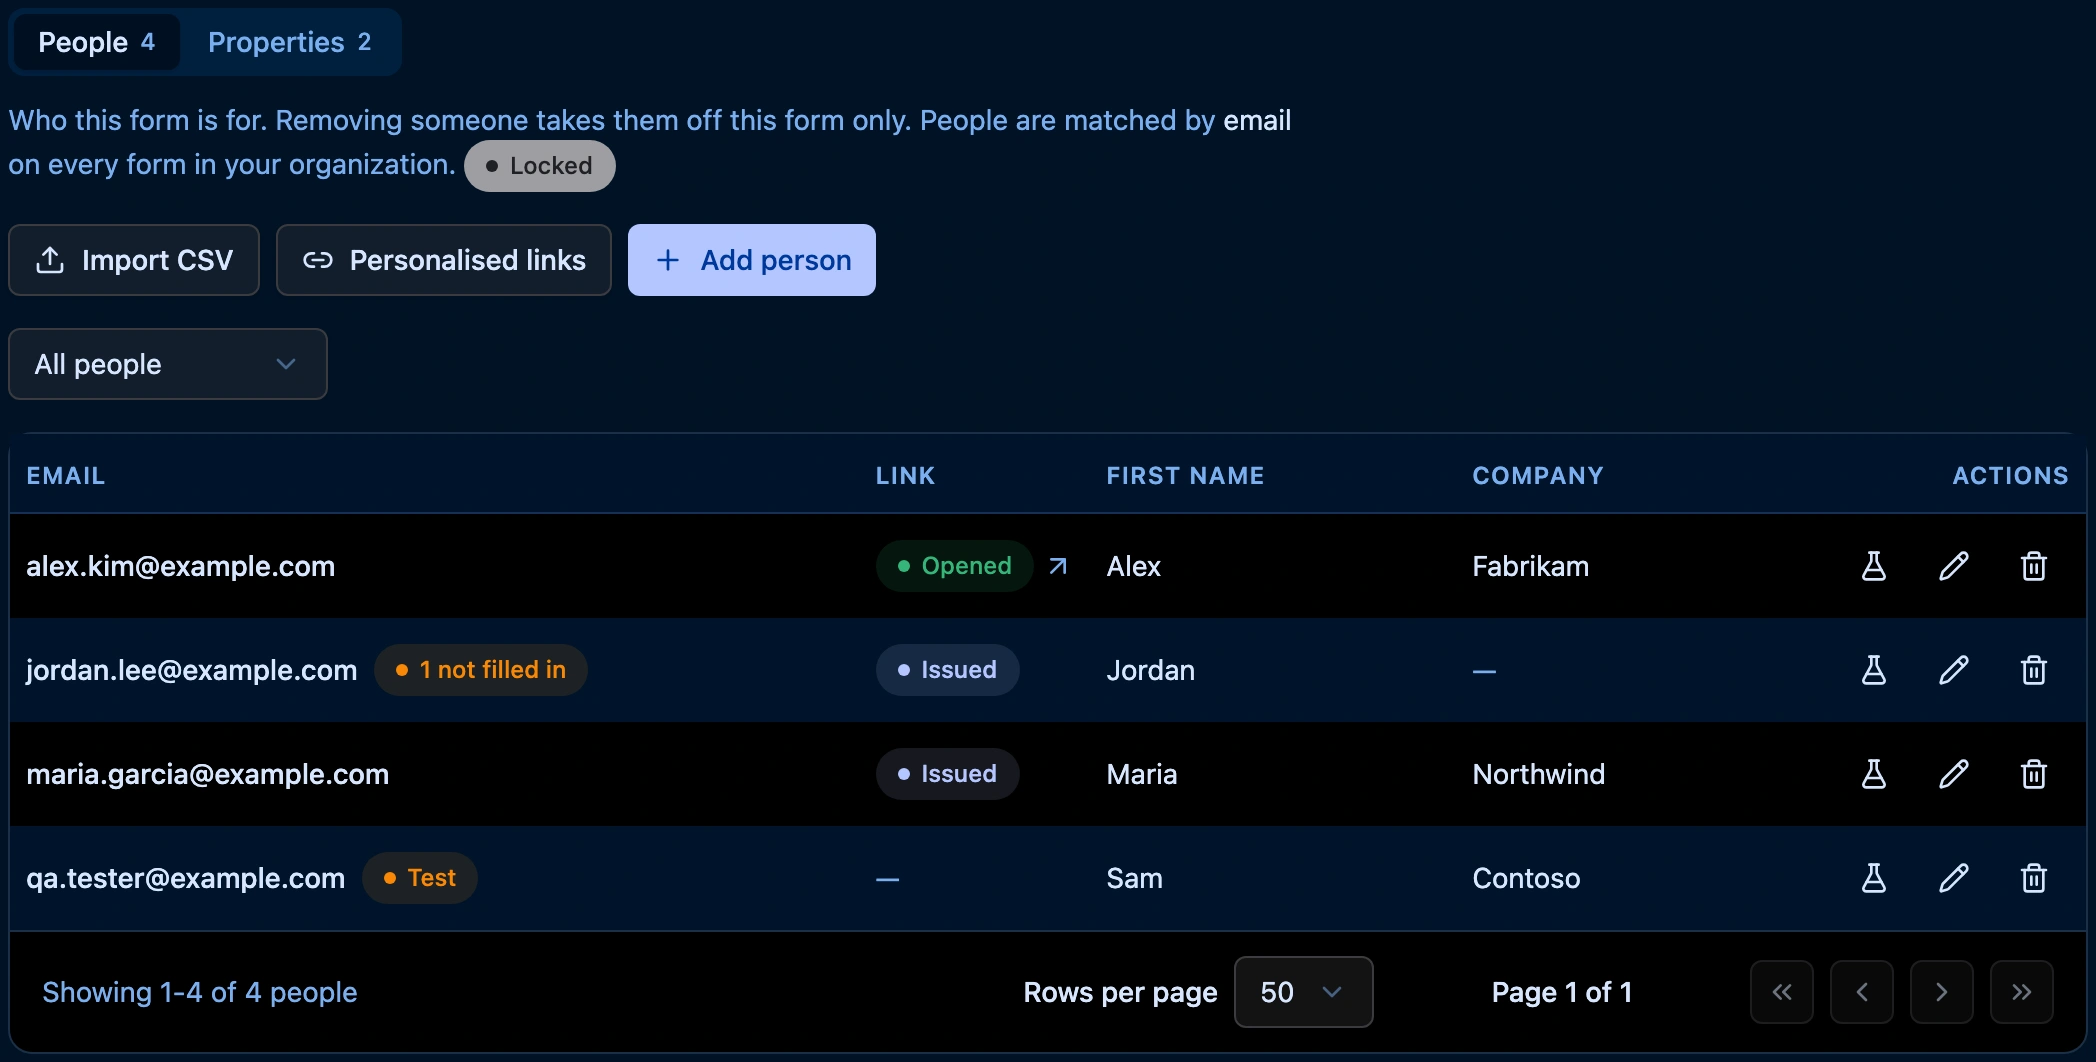The image size is (2096, 1062).
Task: Click the flask icon for qa.tester@example.com
Action: tap(1874, 878)
